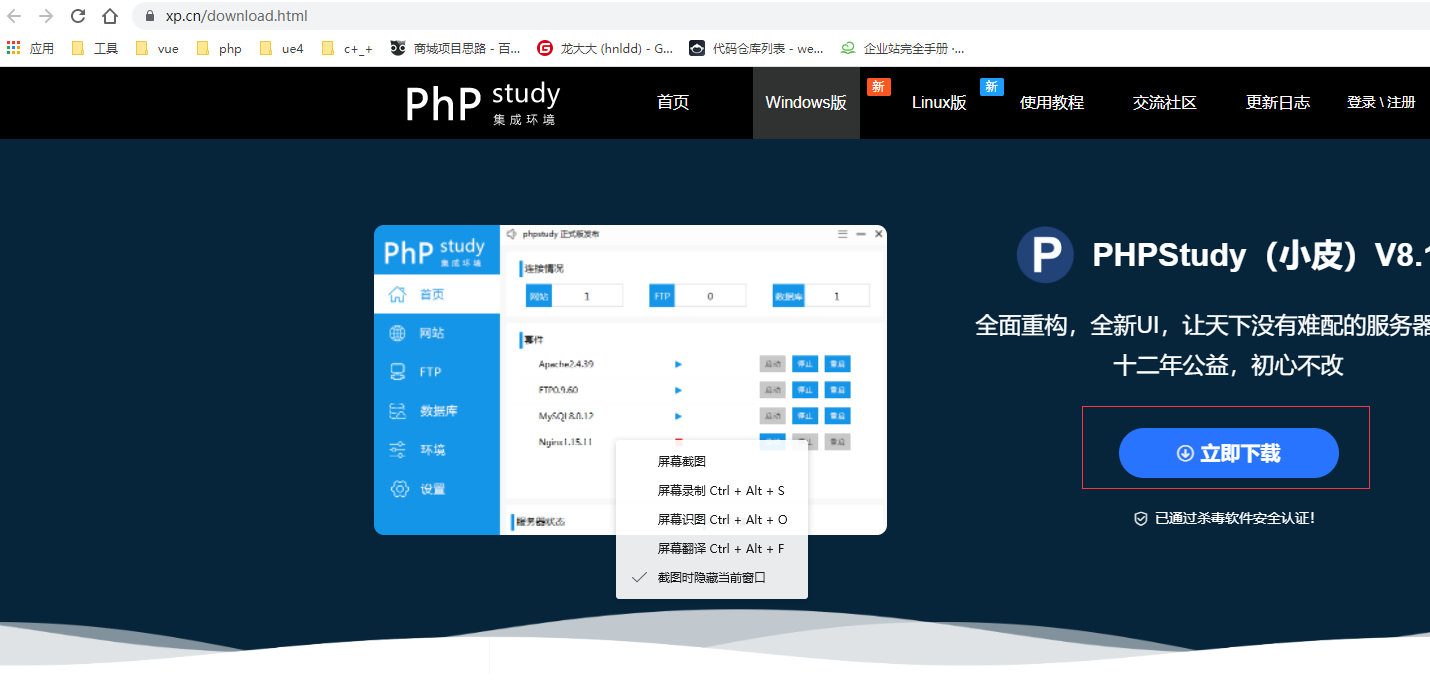Open the 应用 apps grid shortcut
Image resolution: width=1430 pixels, height=687 pixels.
point(30,48)
